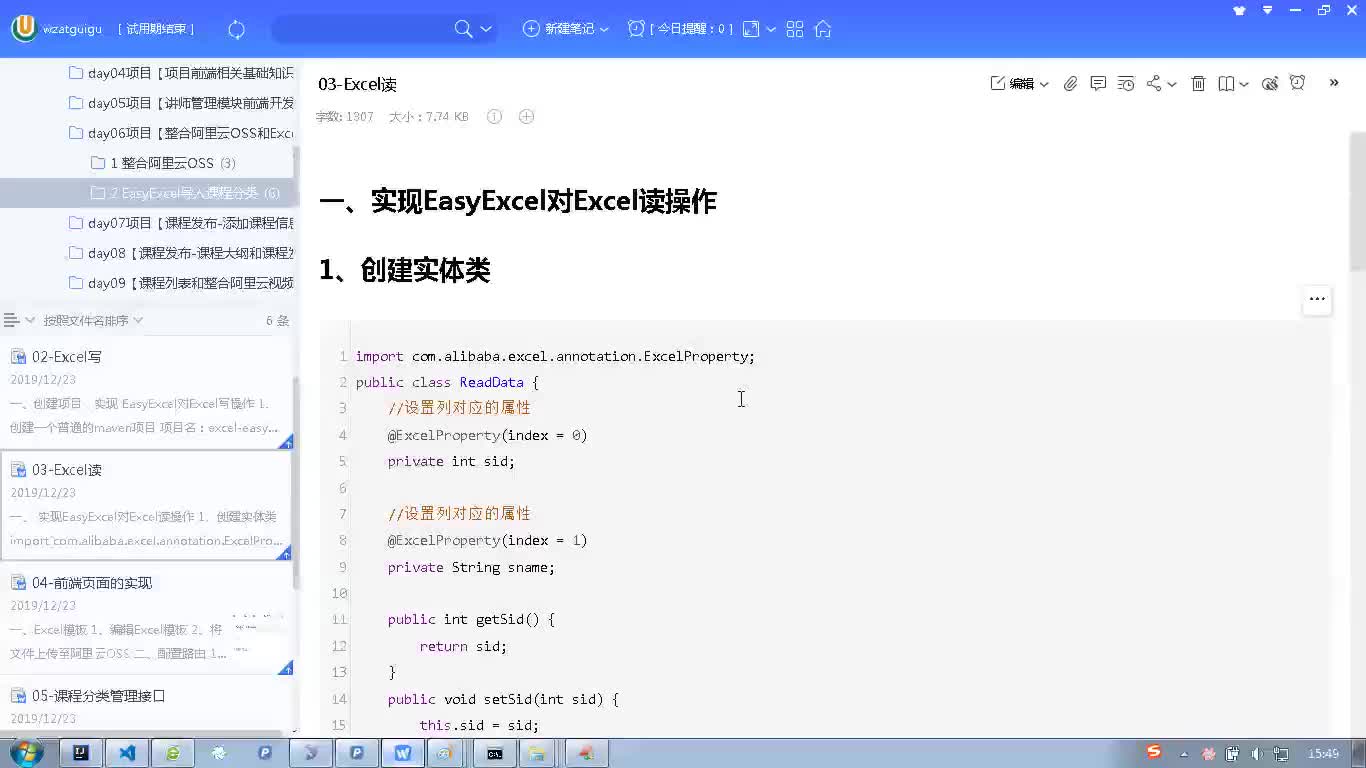Open the search options dropdown arrow
This screenshot has width=1366, height=768.
(x=486, y=29)
